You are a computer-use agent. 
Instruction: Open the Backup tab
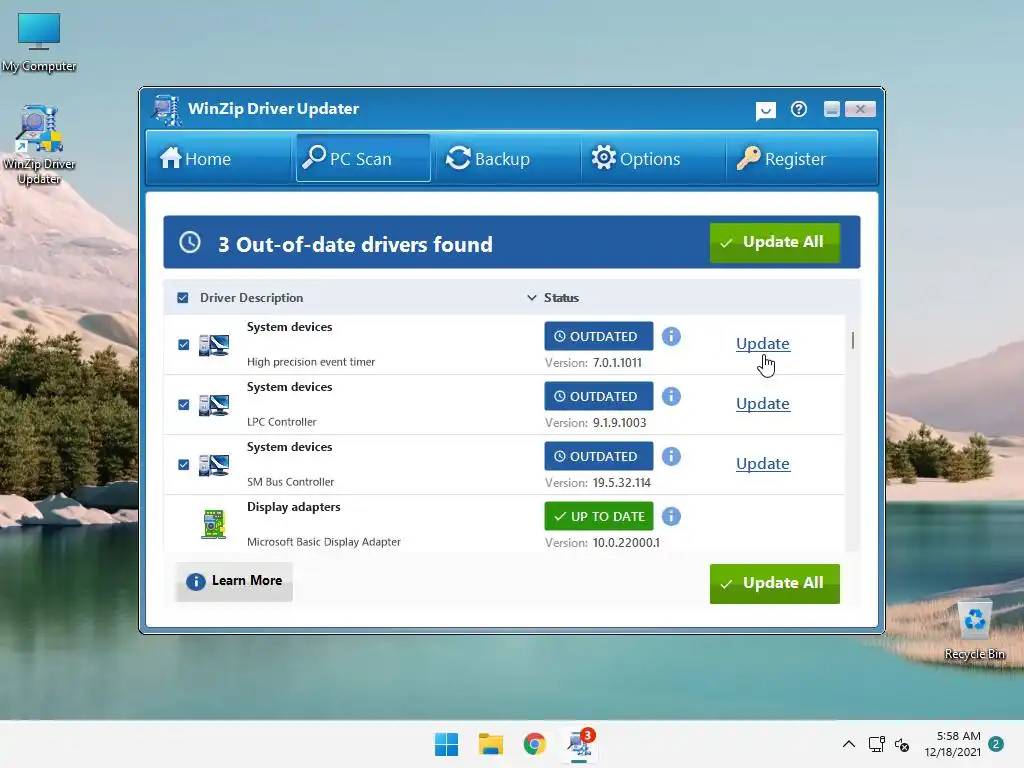point(506,158)
